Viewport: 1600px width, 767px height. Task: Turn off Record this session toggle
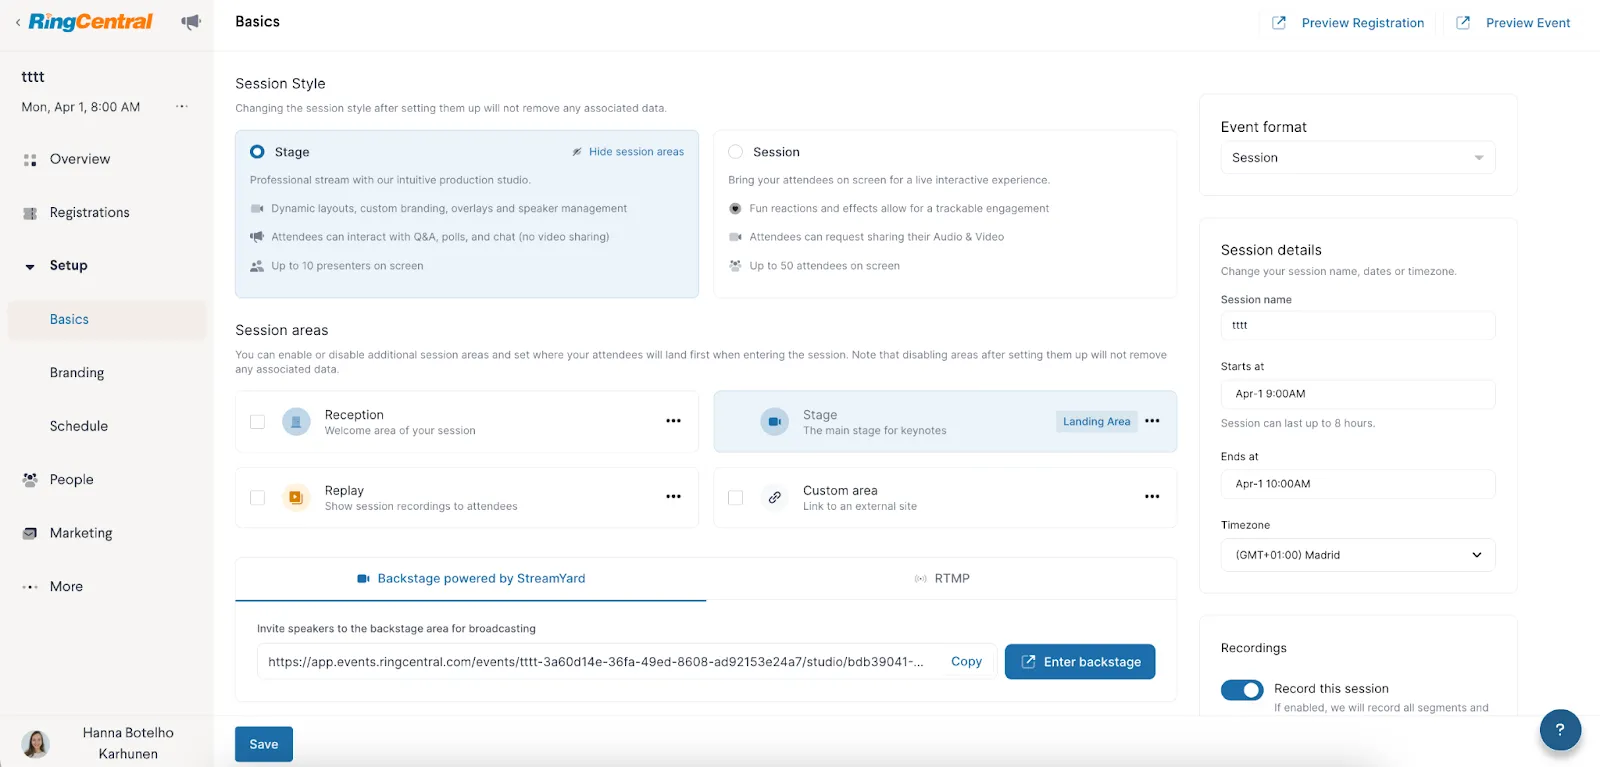(1242, 690)
